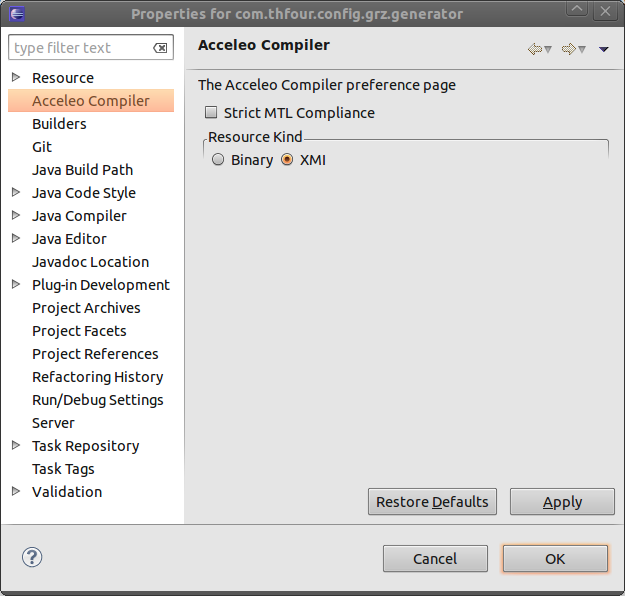This screenshot has width=625, height=596.
Task: Click the Restore Defaults button
Action: (432, 502)
